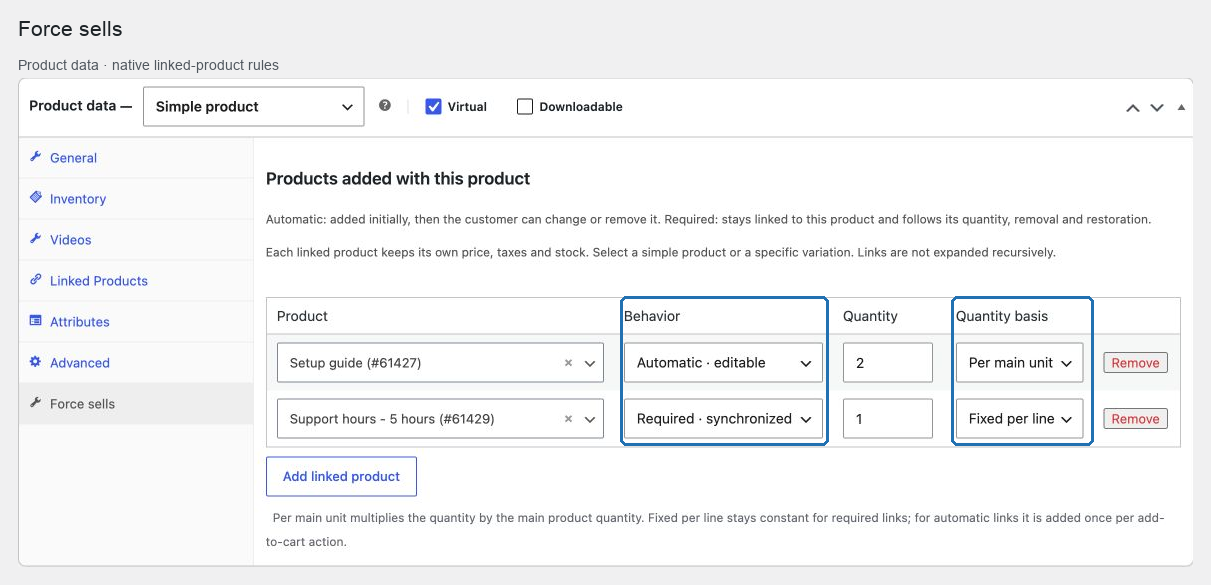1211x585 pixels.
Task: Open the Simple product type dropdown
Action: (x=254, y=106)
